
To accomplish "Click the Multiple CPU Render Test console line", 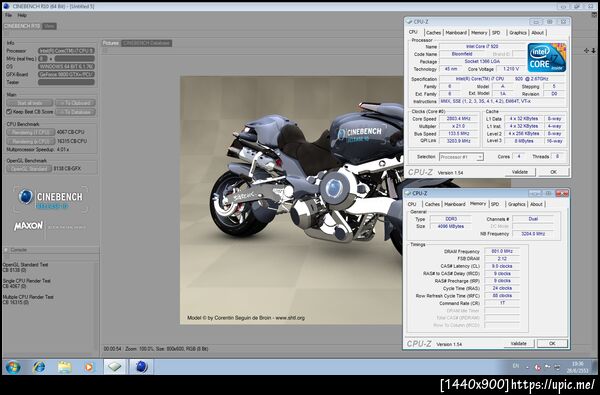I will click(28, 297).
